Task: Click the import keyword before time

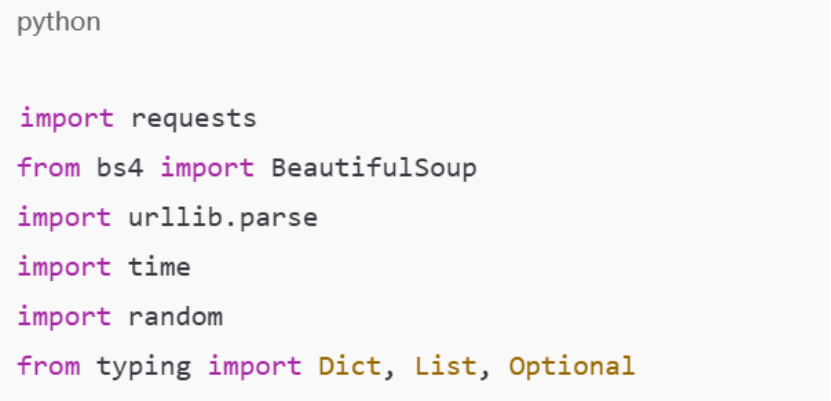Action: pyautogui.click(x=64, y=267)
